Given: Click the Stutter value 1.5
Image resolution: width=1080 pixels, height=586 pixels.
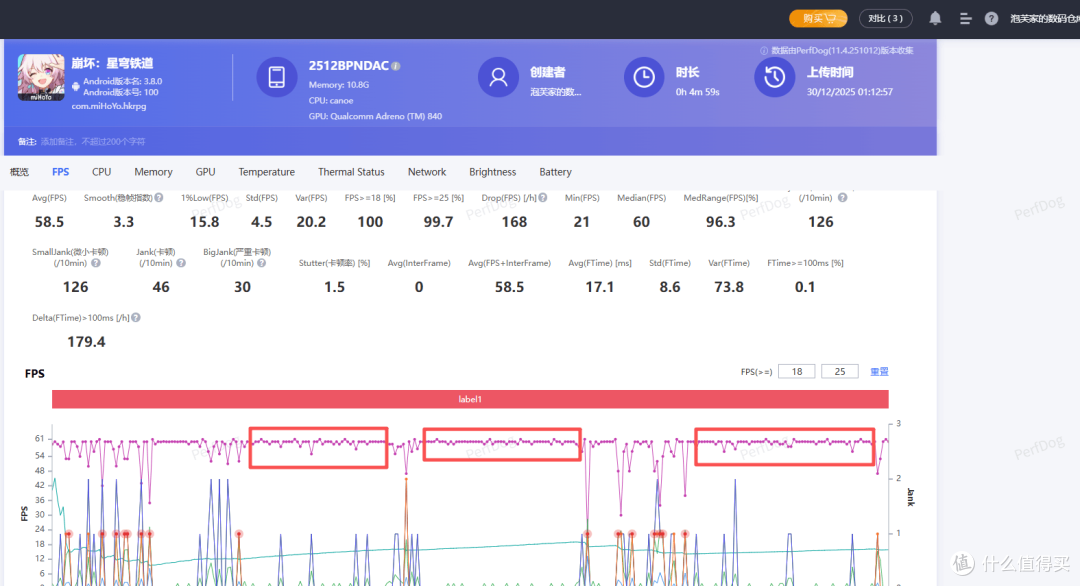Looking at the screenshot, I should point(335,287).
